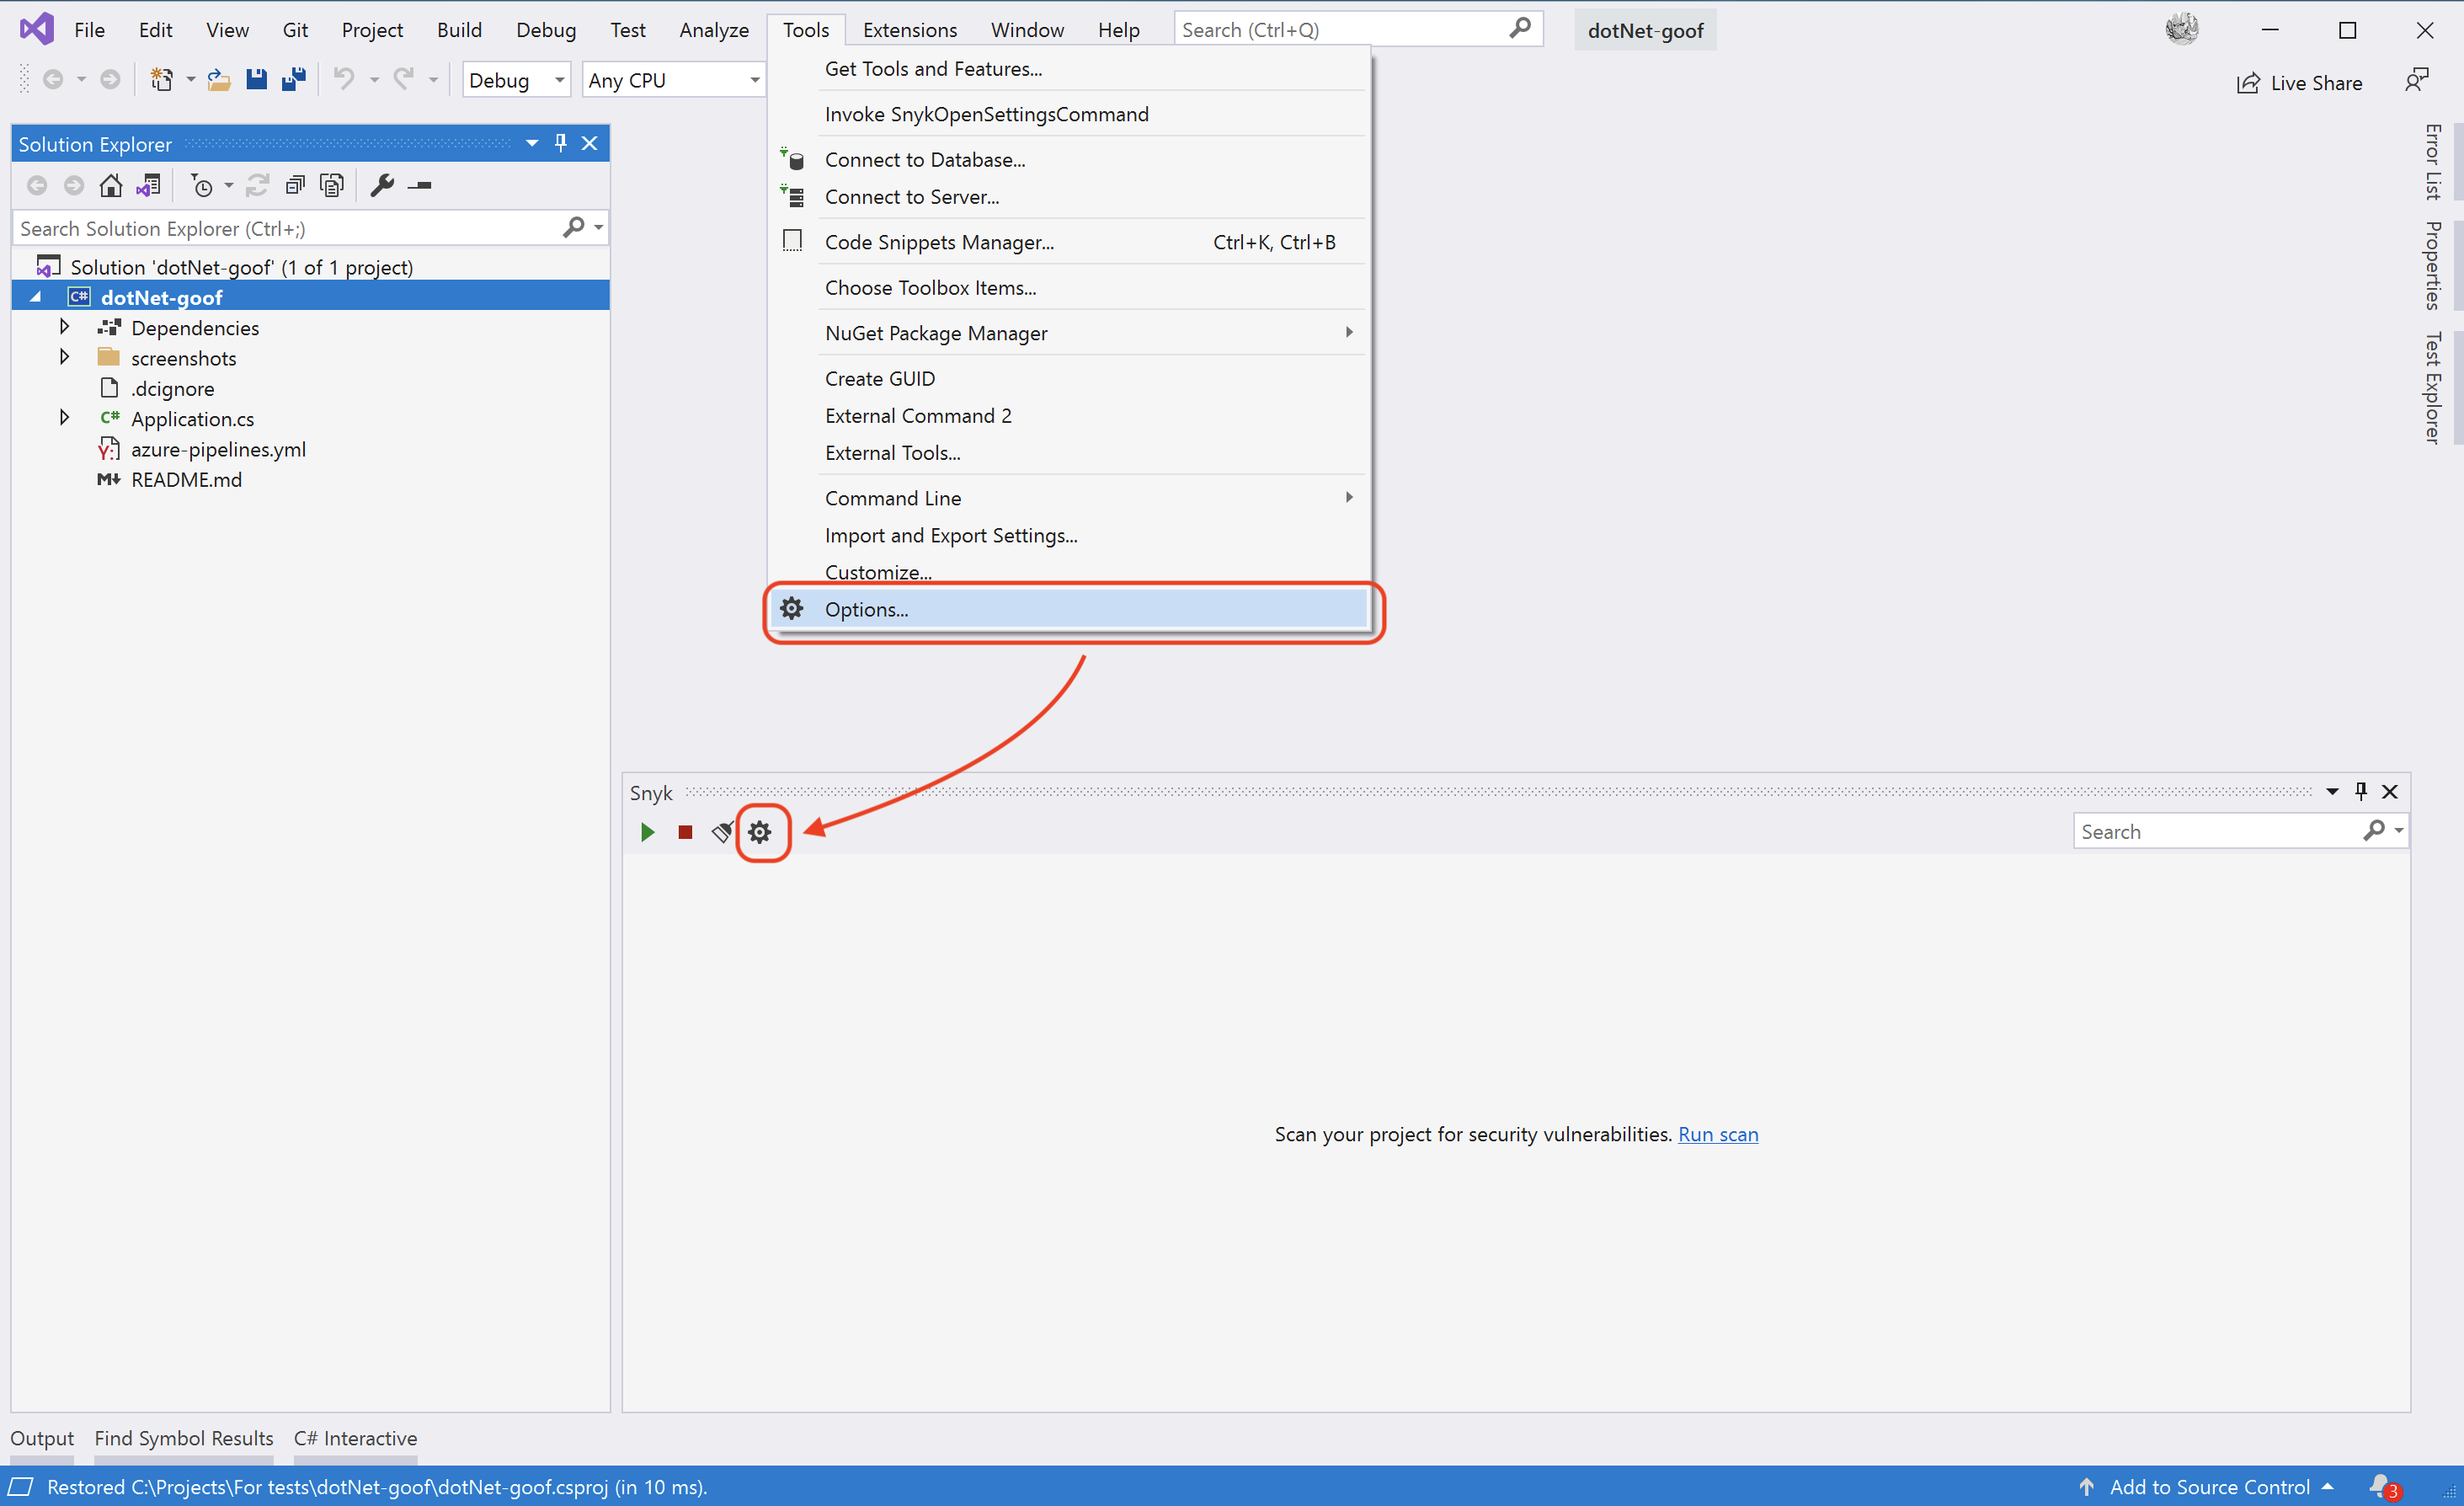Click the Snyk run scan play icon
Image resolution: width=2464 pixels, height=1506 pixels.
pos(647,832)
